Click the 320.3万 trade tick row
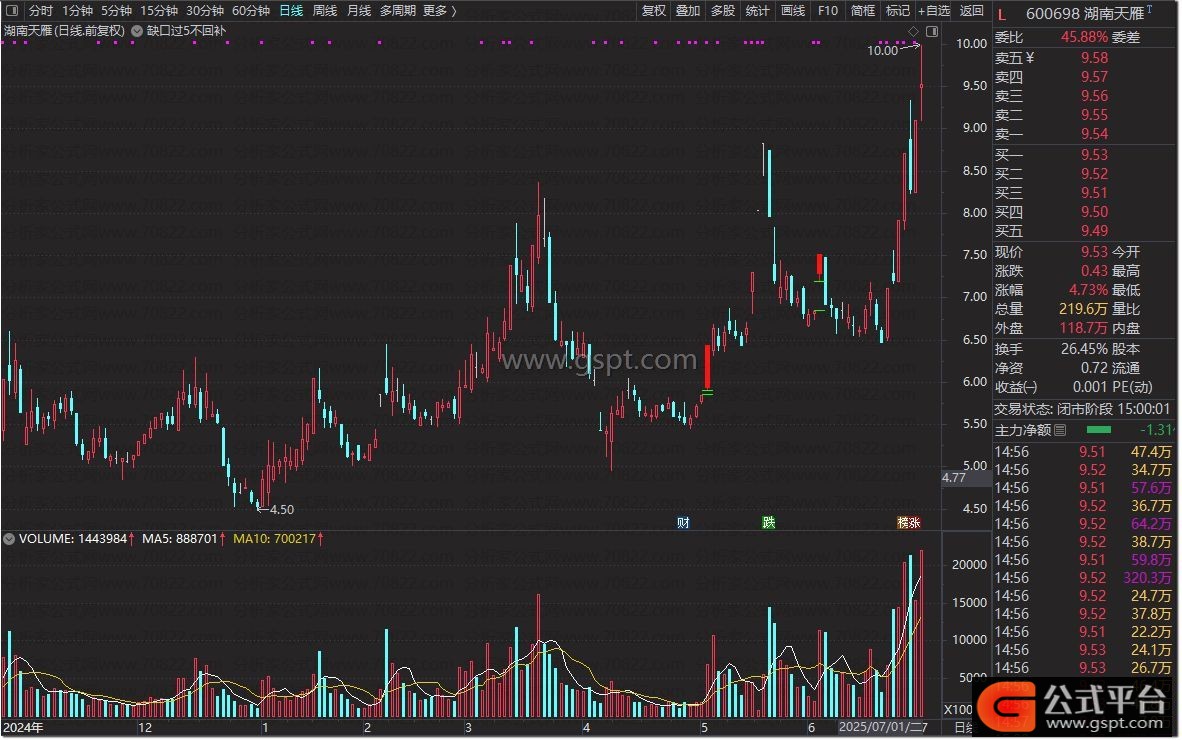Image resolution: width=1182 pixels, height=740 pixels. pos(1086,578)
